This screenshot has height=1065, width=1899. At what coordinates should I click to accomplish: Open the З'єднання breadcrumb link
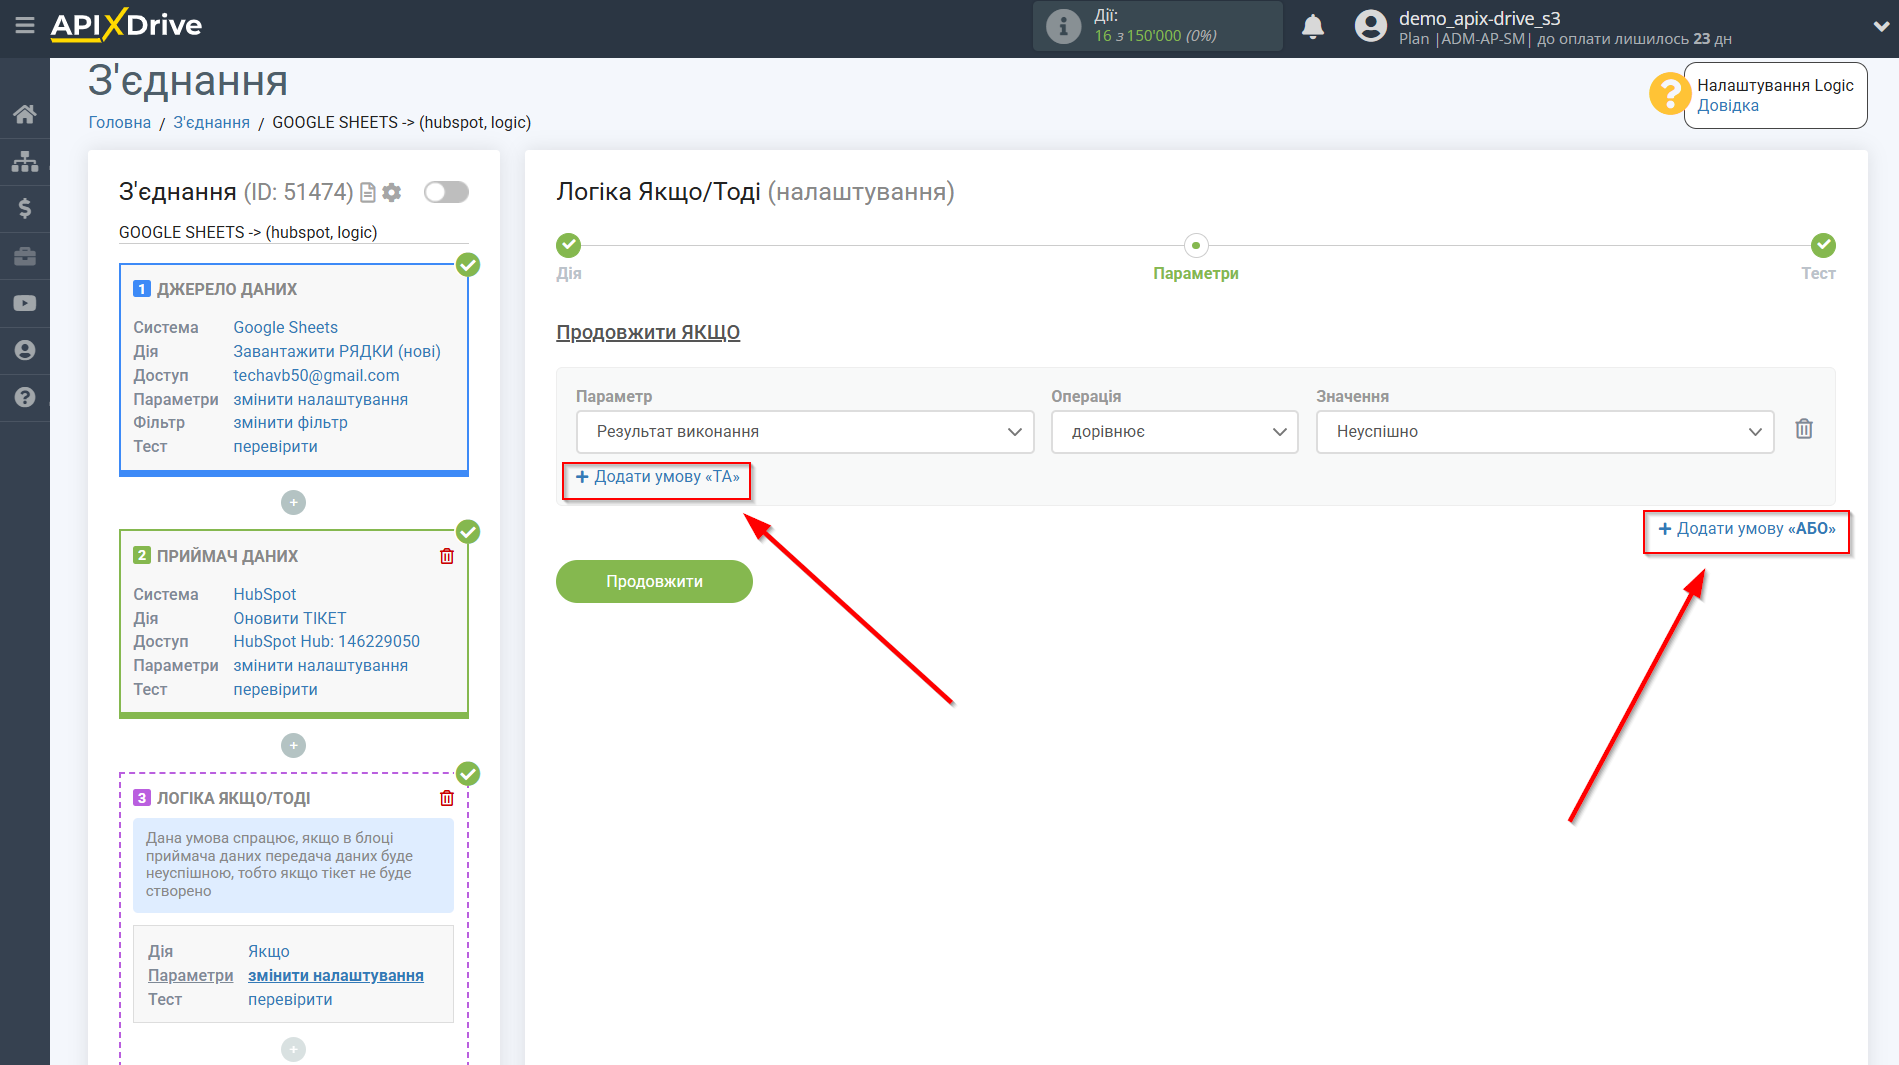[x=212, y=122]
